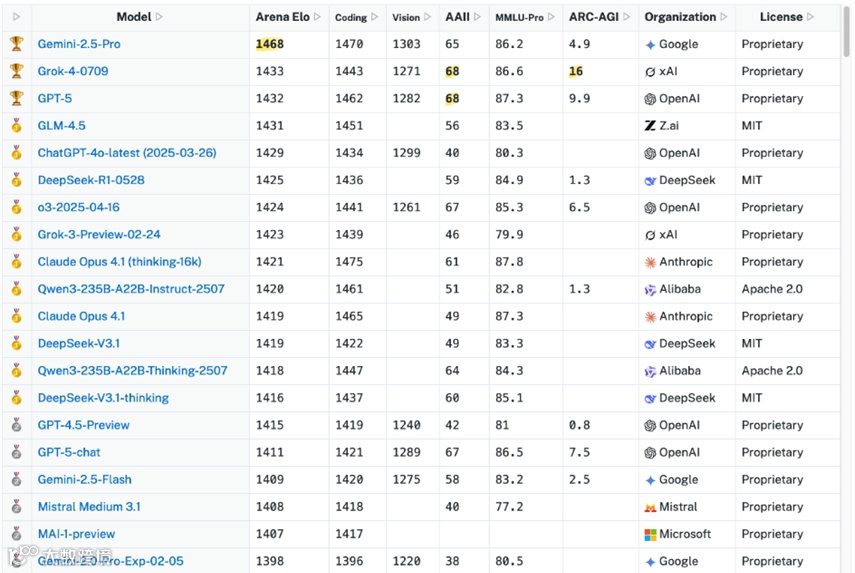Open the GPT-5-chat model link
The width and height of the screenshot is (855, 573).
coord(69,452)
